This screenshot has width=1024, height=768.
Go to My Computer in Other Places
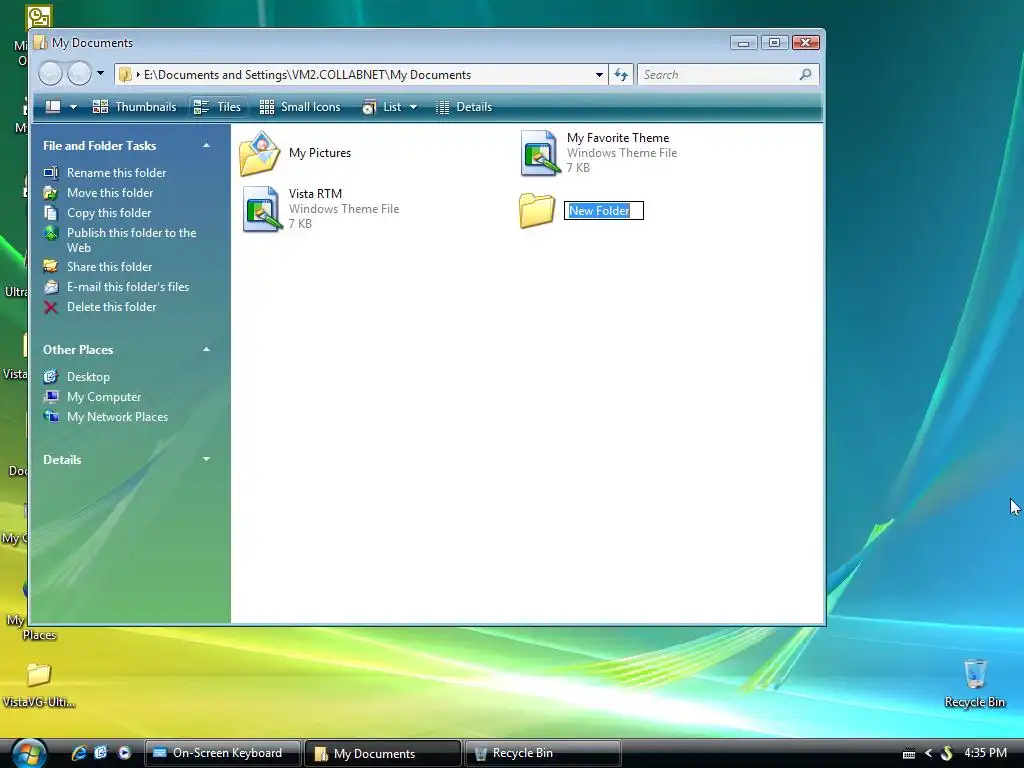[104, 397]
